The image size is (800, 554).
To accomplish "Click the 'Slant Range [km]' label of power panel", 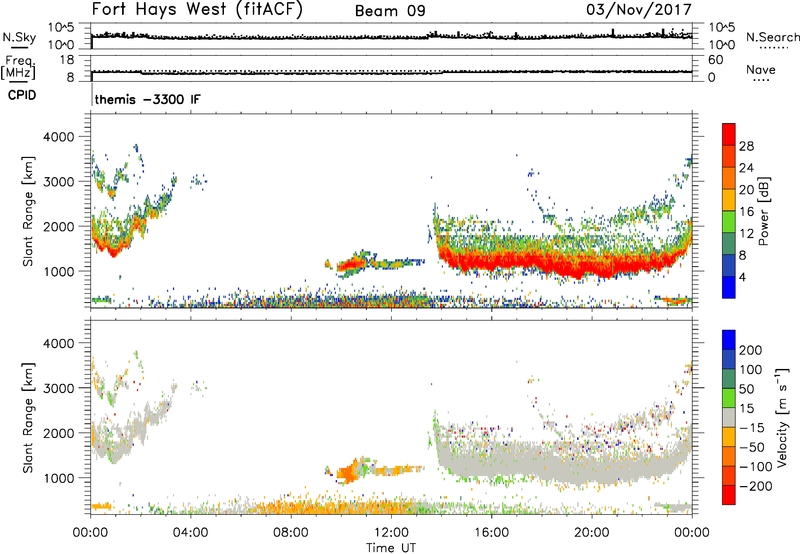I will (28, 211).
